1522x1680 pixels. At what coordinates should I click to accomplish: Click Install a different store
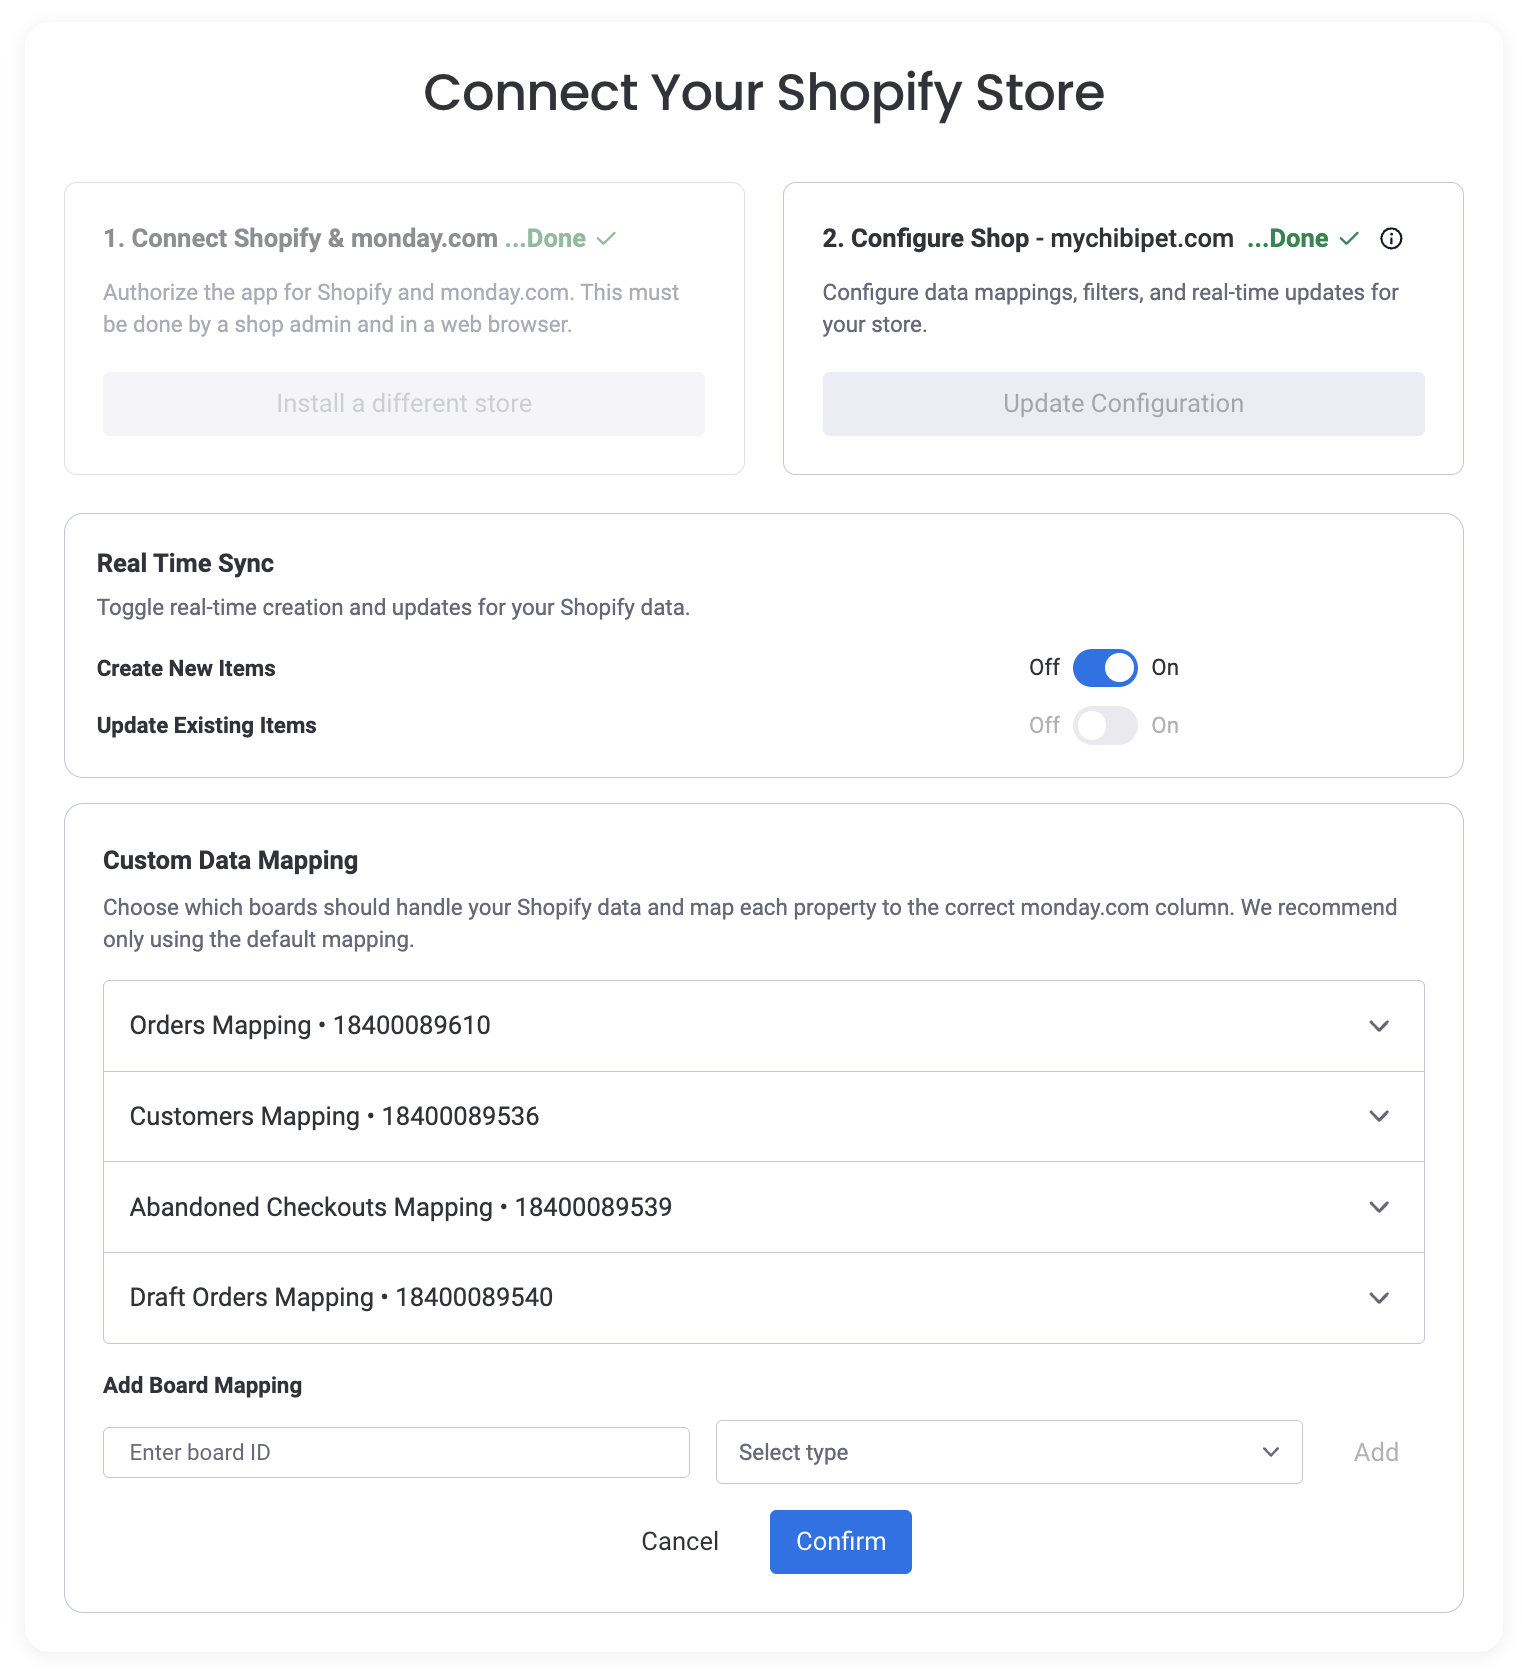404,404
